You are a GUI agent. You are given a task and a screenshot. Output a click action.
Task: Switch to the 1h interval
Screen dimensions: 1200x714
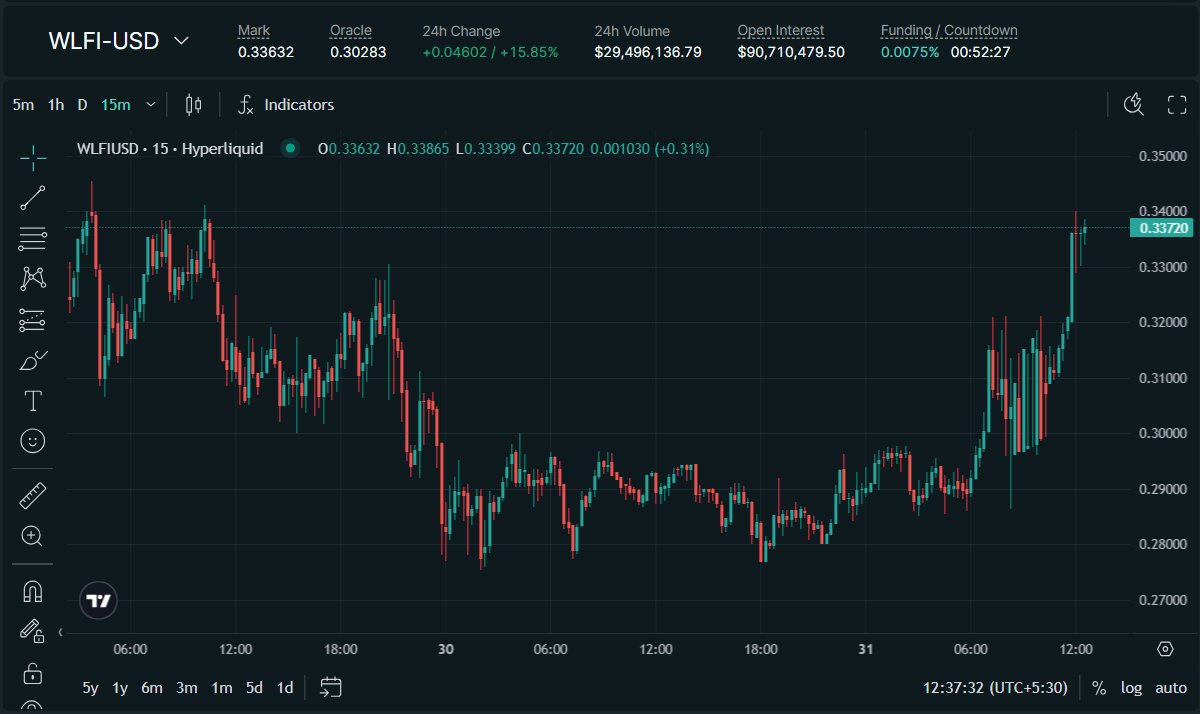tap(56, 104)
